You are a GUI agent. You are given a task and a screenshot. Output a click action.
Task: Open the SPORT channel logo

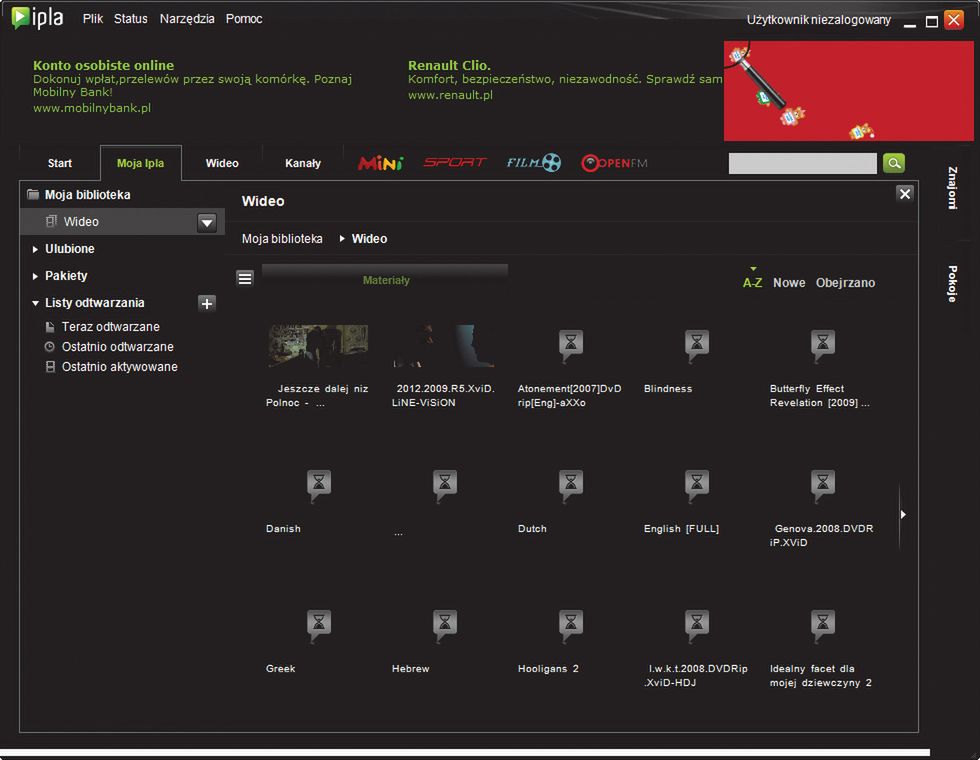[454, 162]
